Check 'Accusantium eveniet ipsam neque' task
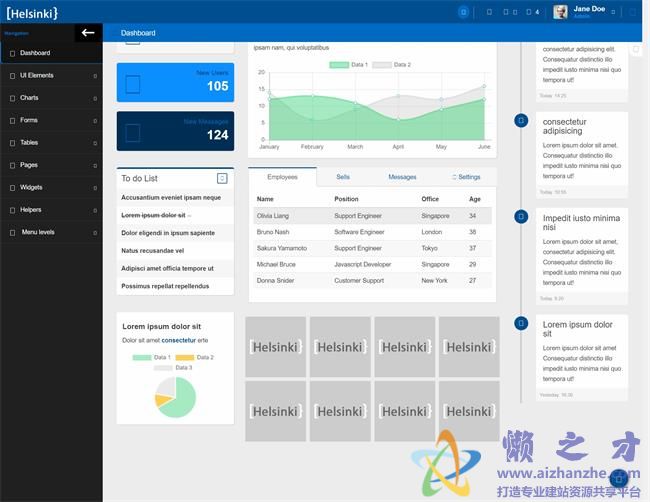The width and height of the screenshot is (650, 502). (175, 198)
